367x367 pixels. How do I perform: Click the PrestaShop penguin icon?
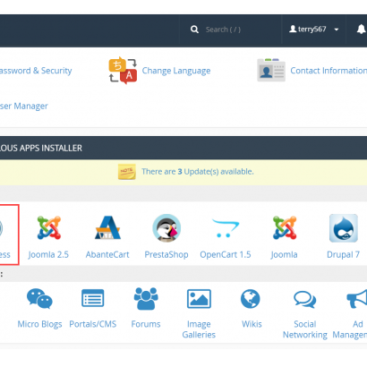coord(167,228)
